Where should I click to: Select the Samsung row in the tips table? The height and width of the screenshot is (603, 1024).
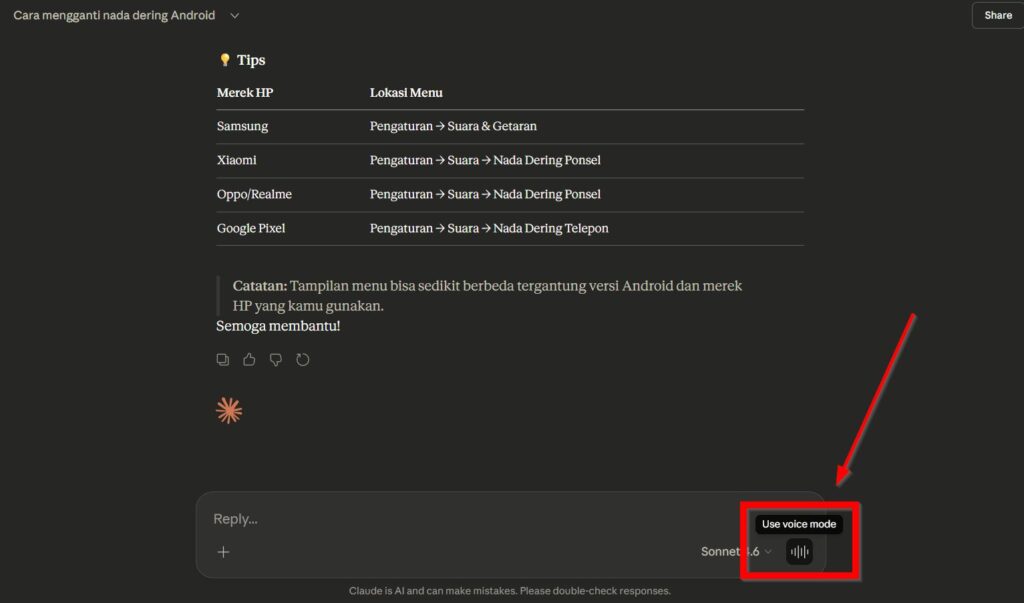[241, 126]
